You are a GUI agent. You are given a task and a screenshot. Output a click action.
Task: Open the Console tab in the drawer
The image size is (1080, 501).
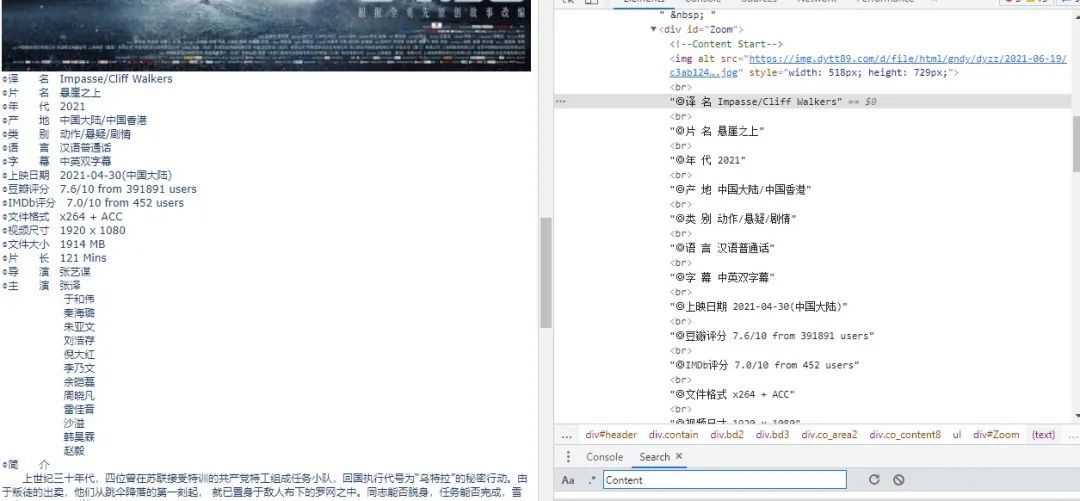point(604,457)
